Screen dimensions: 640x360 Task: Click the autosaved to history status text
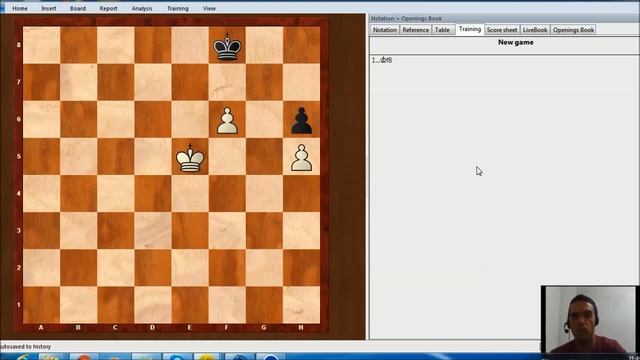click(x=25, y=347)
